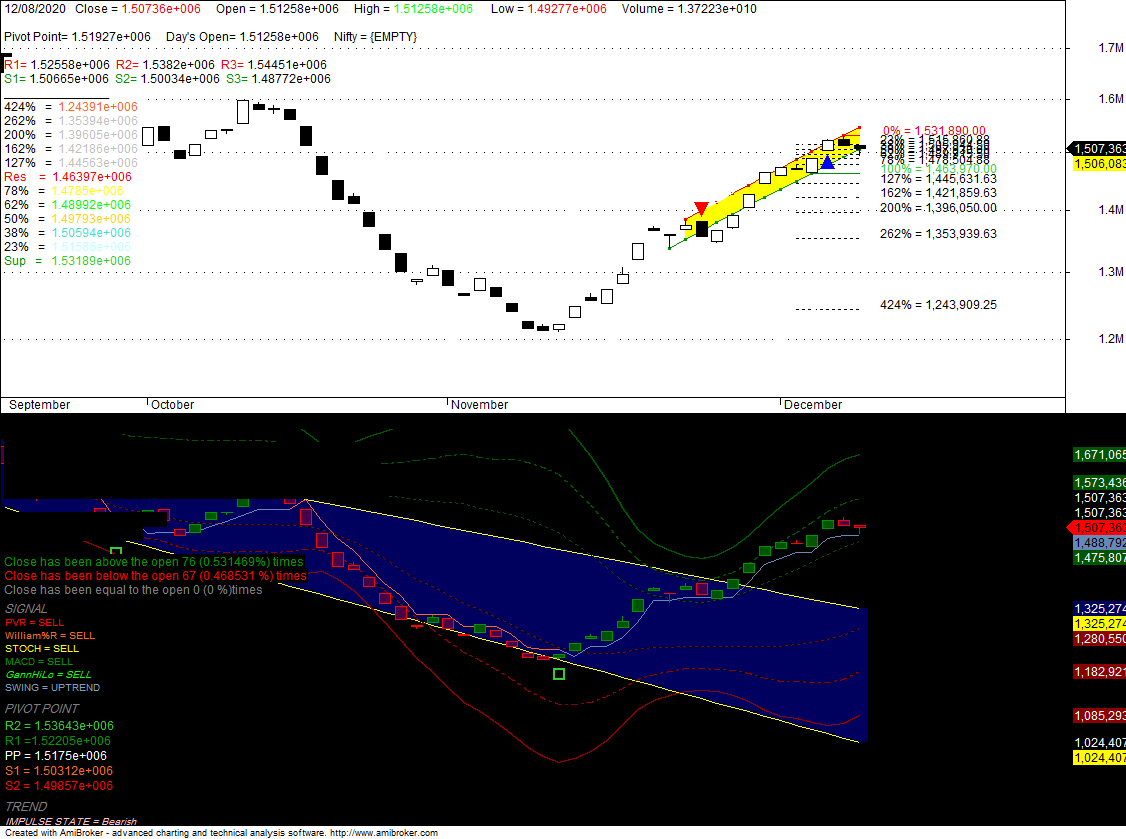Select the R2= 1.5382e+006 resistance label
Viewport: 1126px width, 839px height.
pyautogui.click(x=165, y=65)
